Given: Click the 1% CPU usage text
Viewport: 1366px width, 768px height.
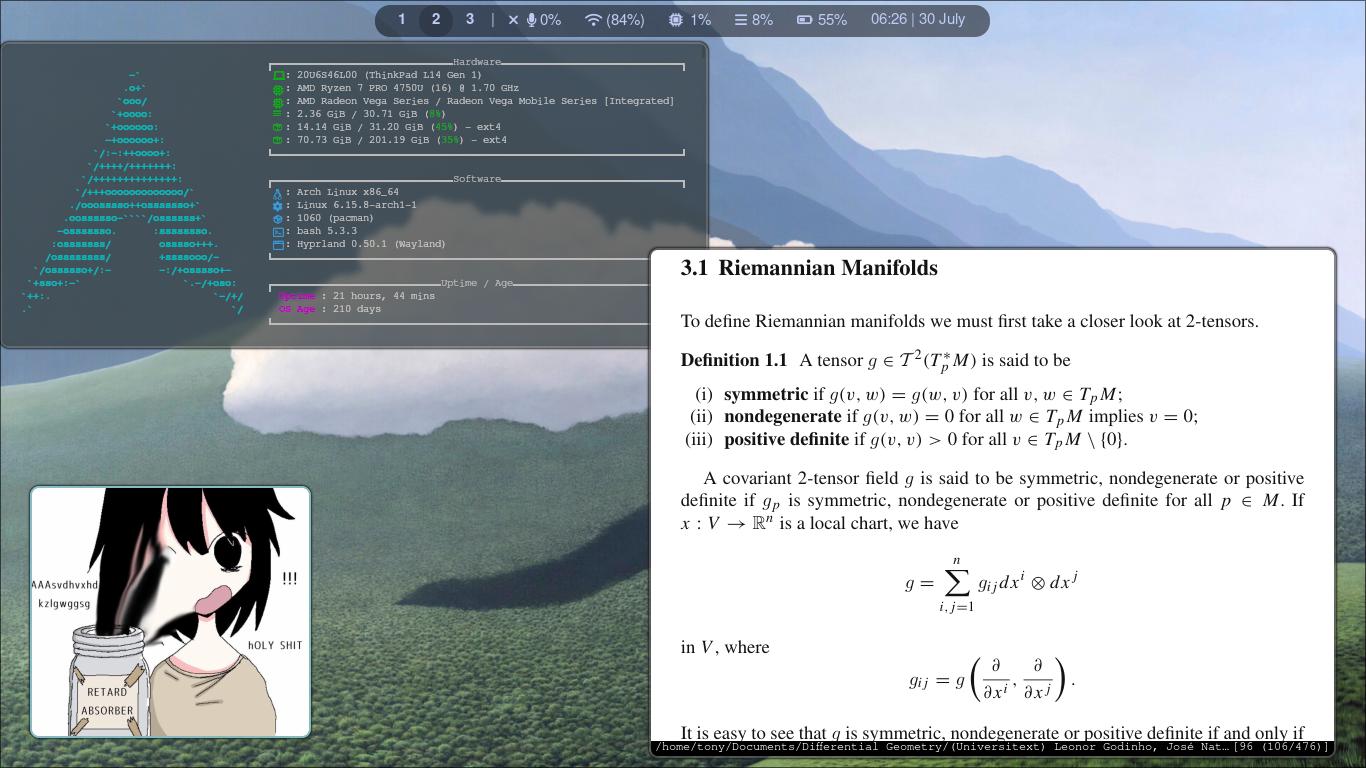Looking at the screenshot, I should (701, 20).
